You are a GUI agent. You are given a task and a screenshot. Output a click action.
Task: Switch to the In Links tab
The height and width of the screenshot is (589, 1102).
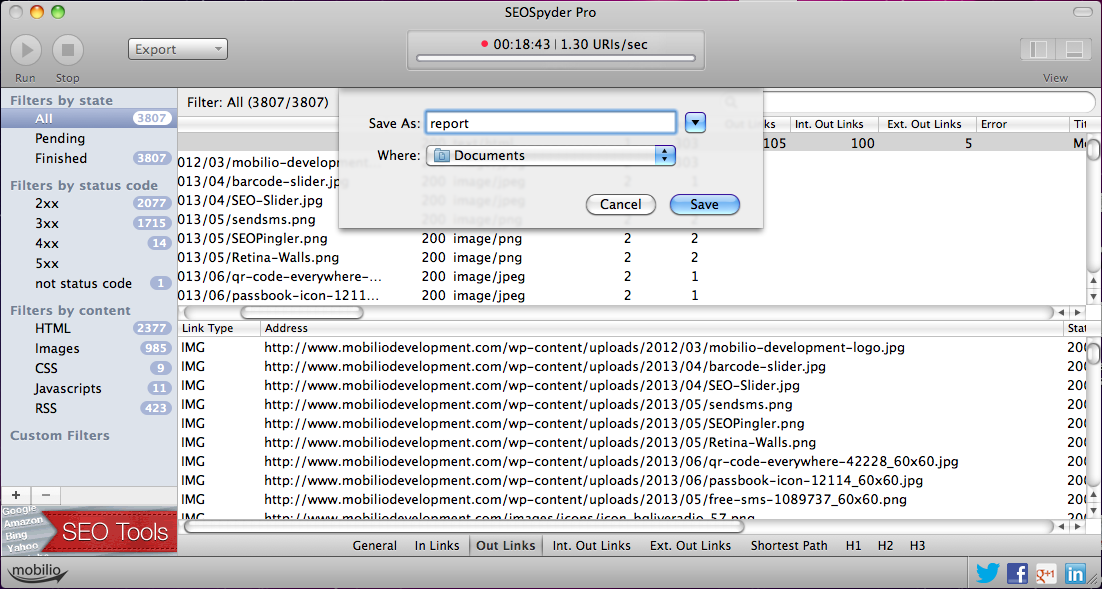pos(437,545)
